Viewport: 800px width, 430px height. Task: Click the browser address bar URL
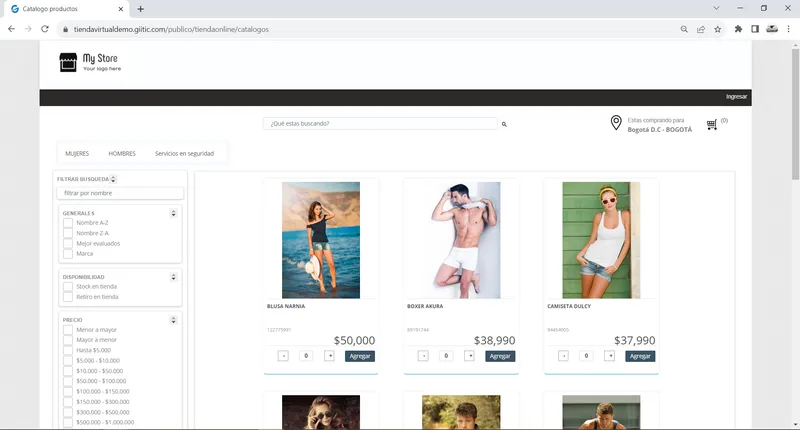coord(171,29)
